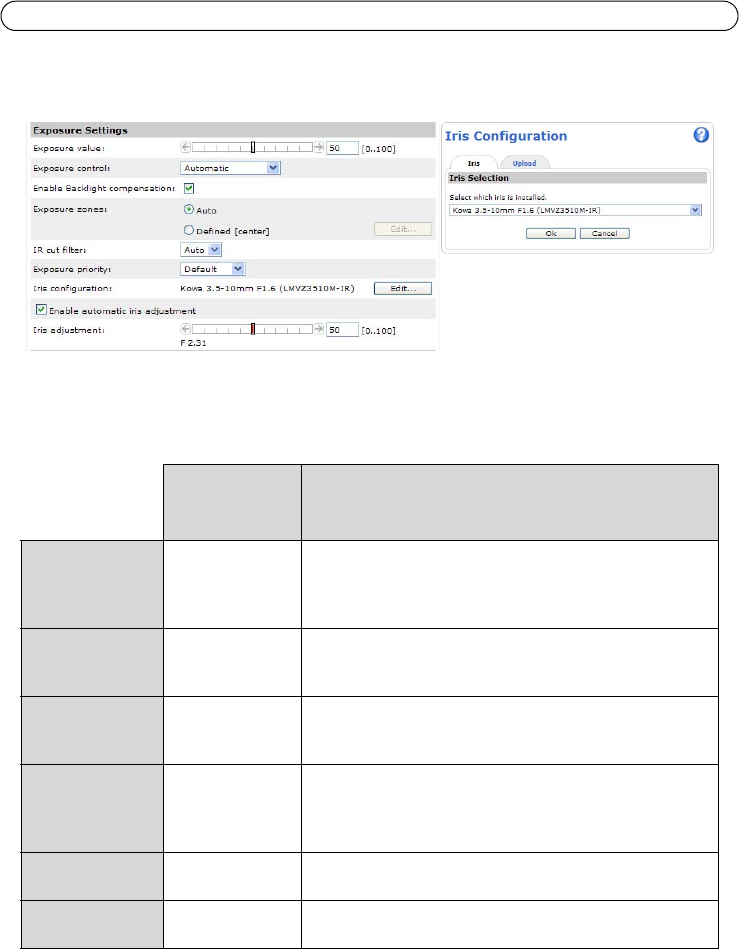This screenshot has width=739, height=949.
Task: Open the Exposure control dropdown
Action: tap(230, 168)
